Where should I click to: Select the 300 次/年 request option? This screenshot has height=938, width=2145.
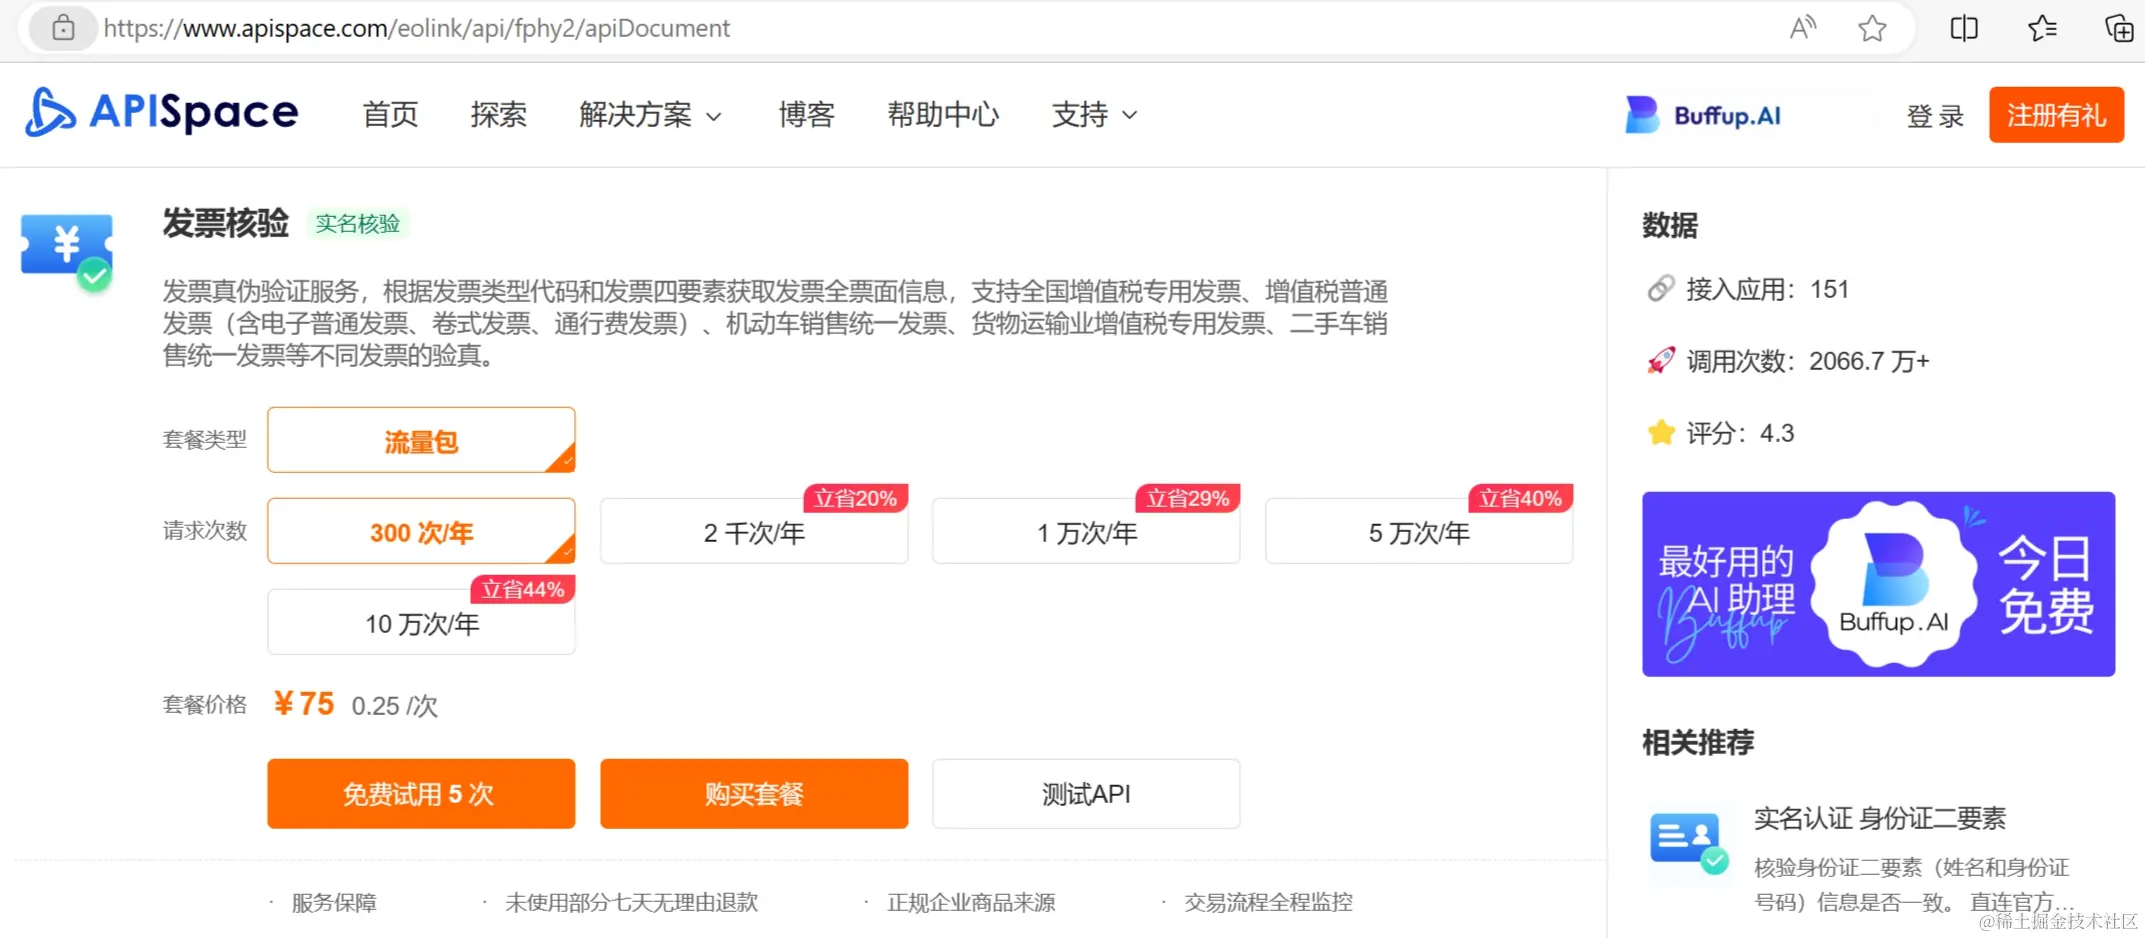421,531
